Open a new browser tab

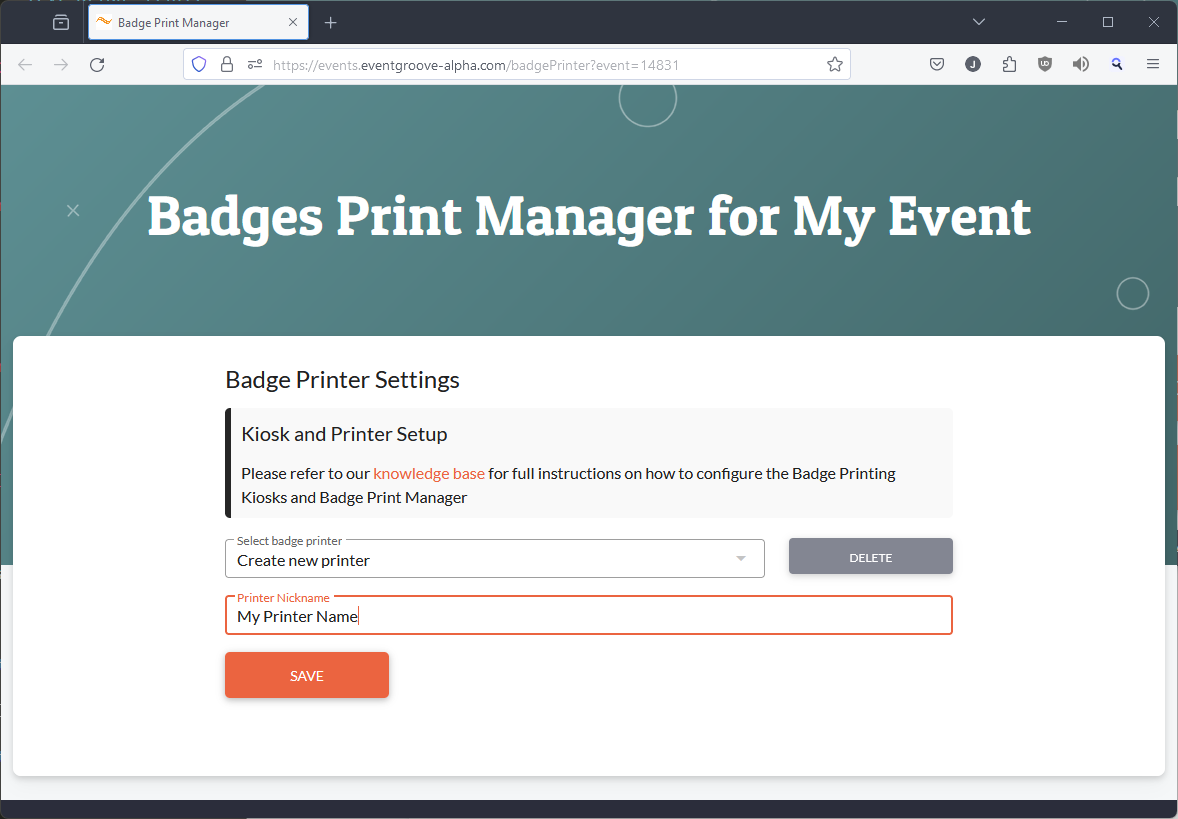330,21
